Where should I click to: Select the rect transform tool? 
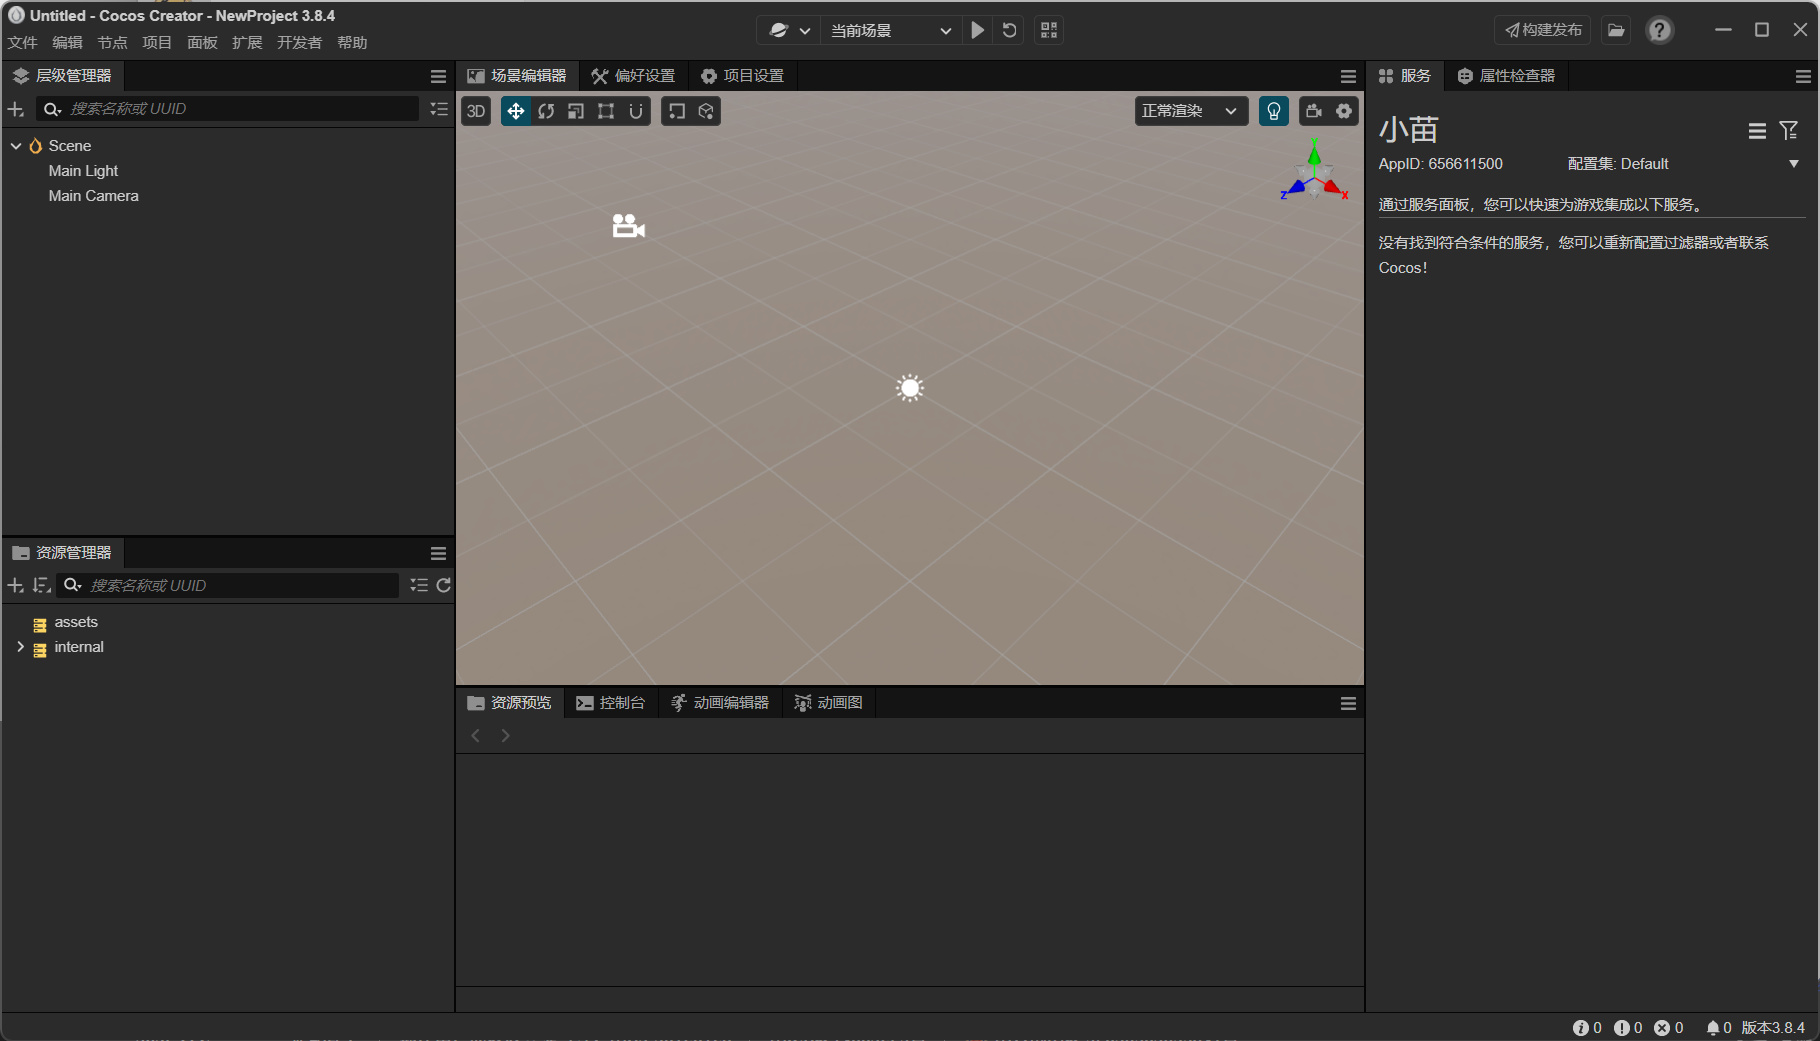pos(606,111)
